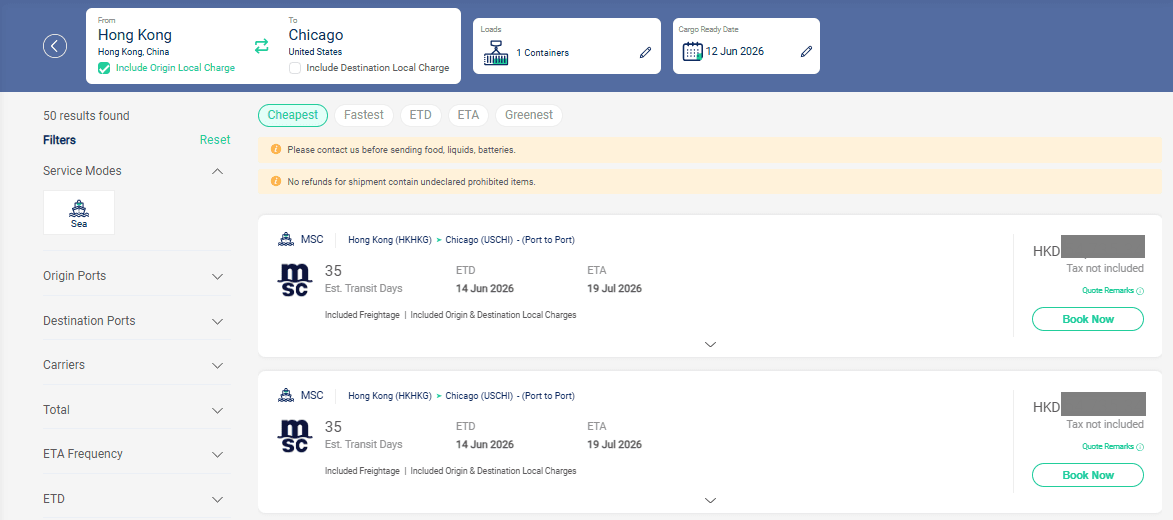Click the MSC logo in the second result
Screen dimensions: 1173x520
click(x=295, y=435)
